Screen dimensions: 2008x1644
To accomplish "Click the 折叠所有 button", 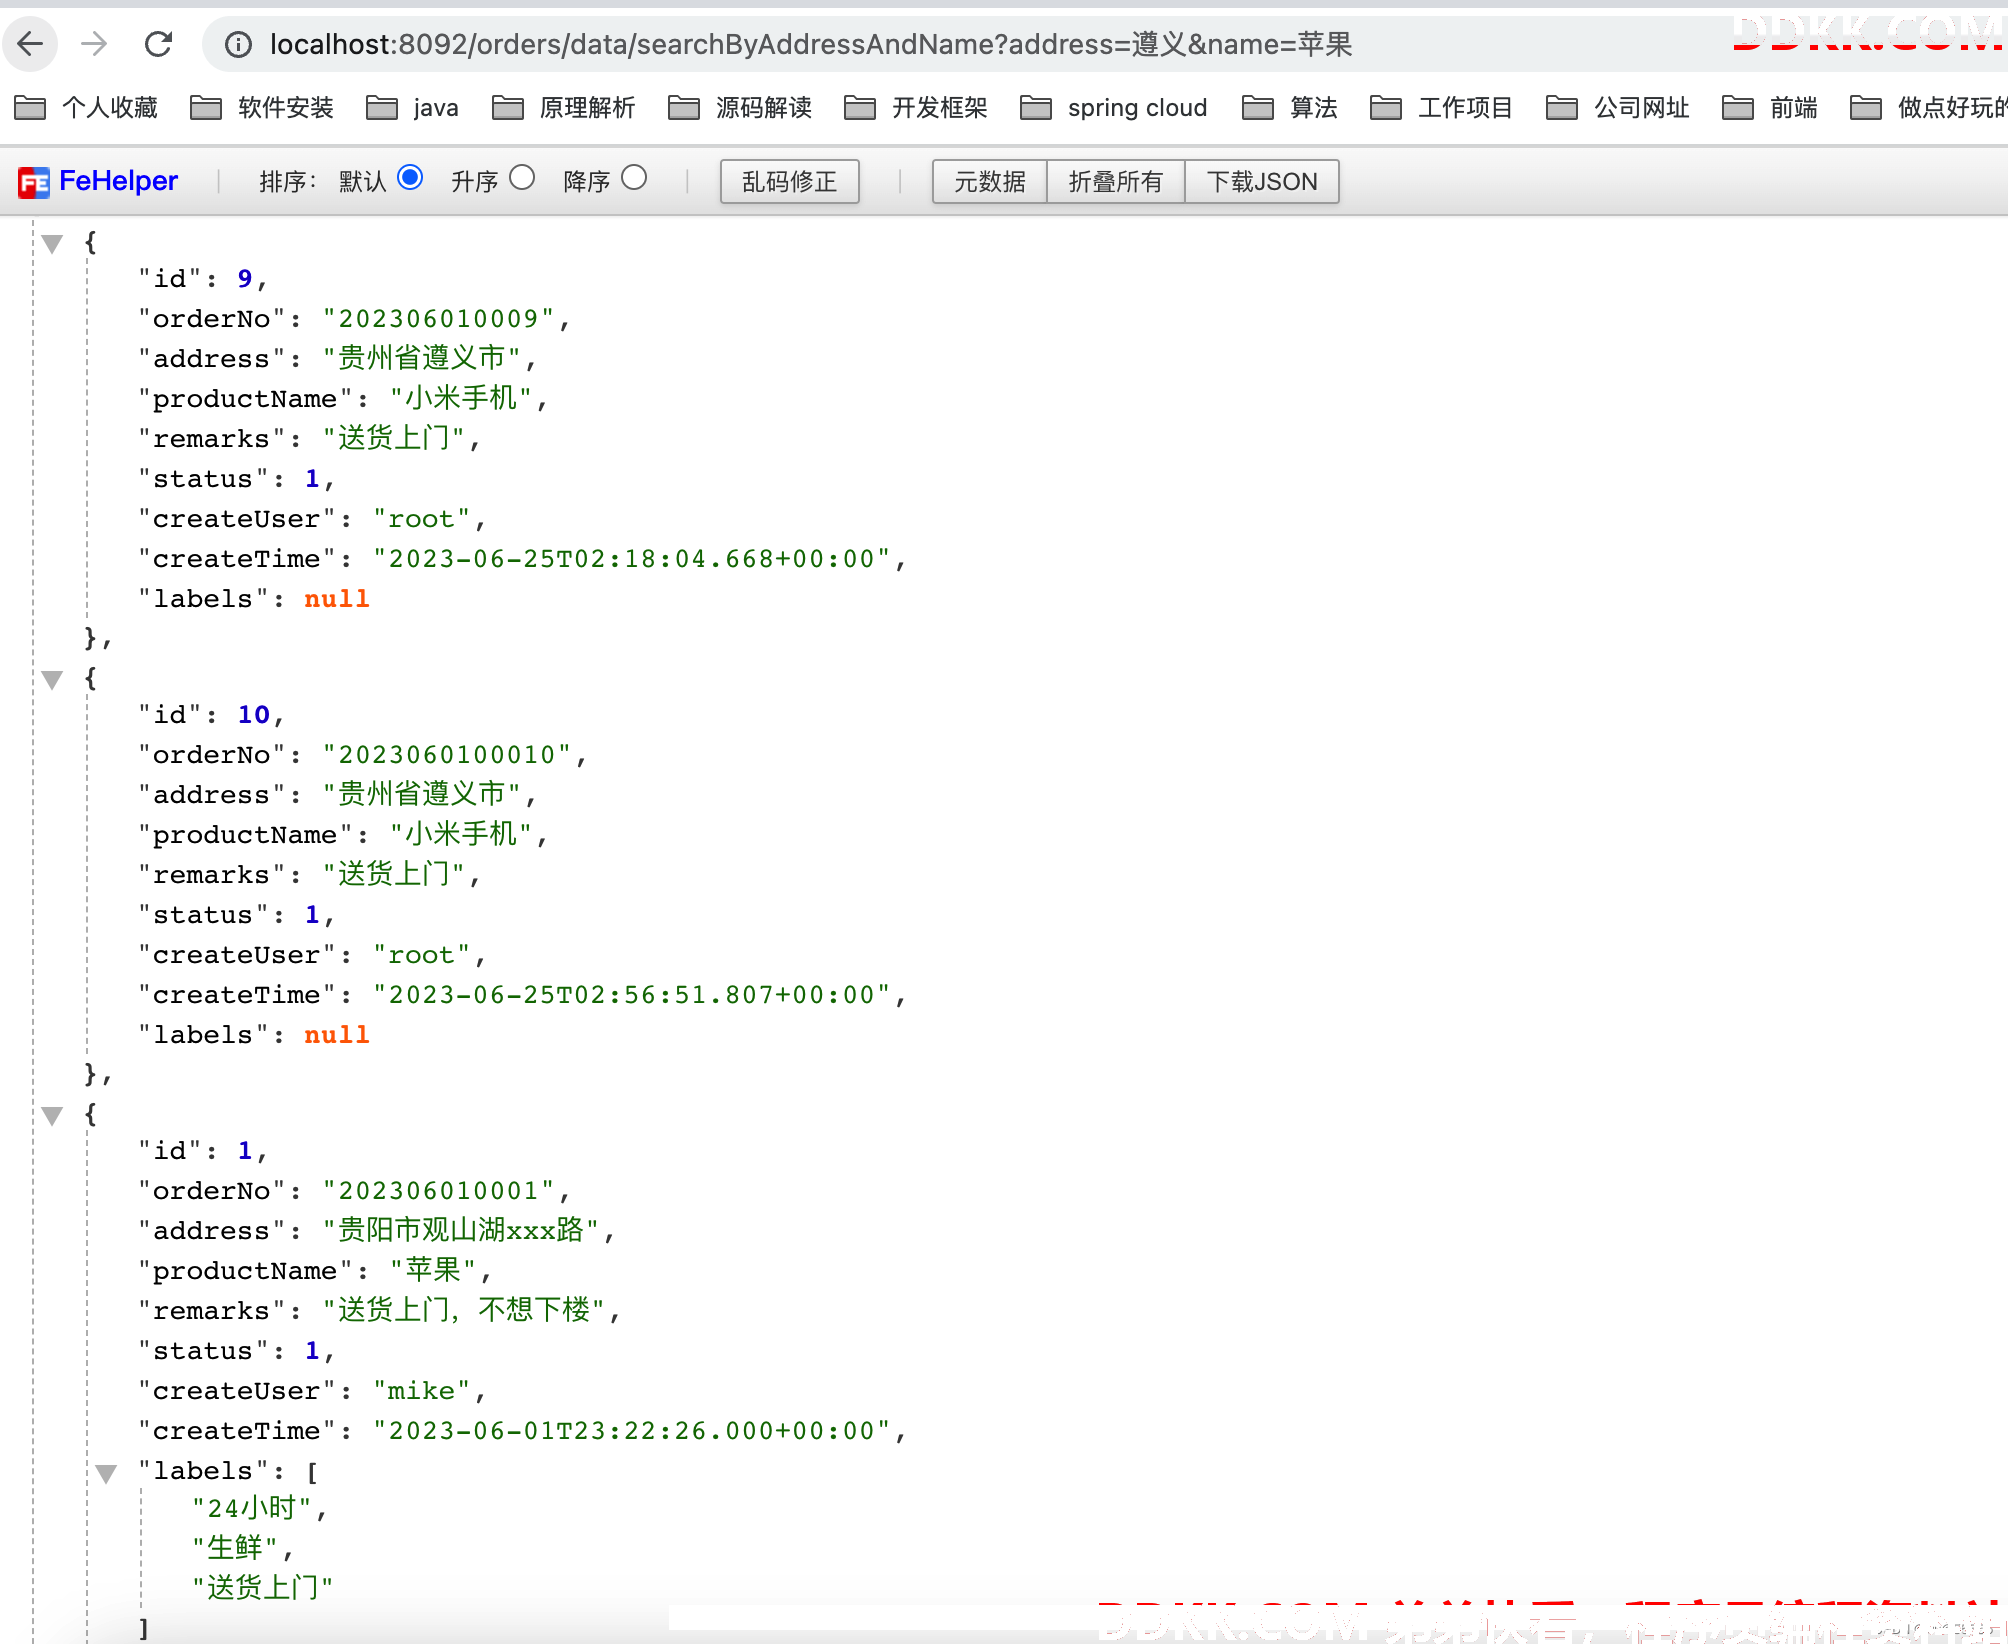I will (x=1116, y=182).
